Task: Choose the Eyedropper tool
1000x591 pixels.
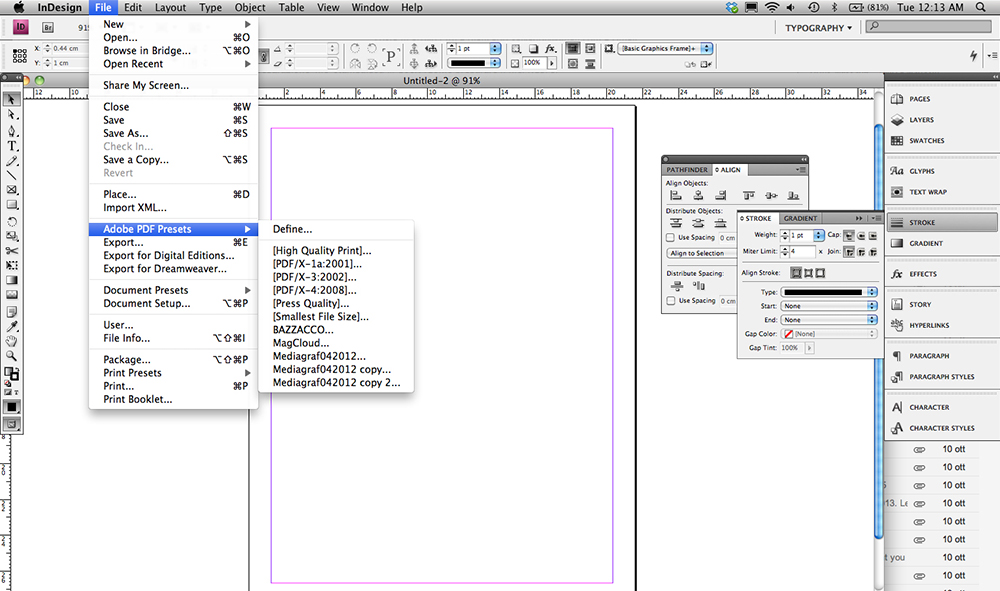Action: pyautogui.click(x=12, y=326)
